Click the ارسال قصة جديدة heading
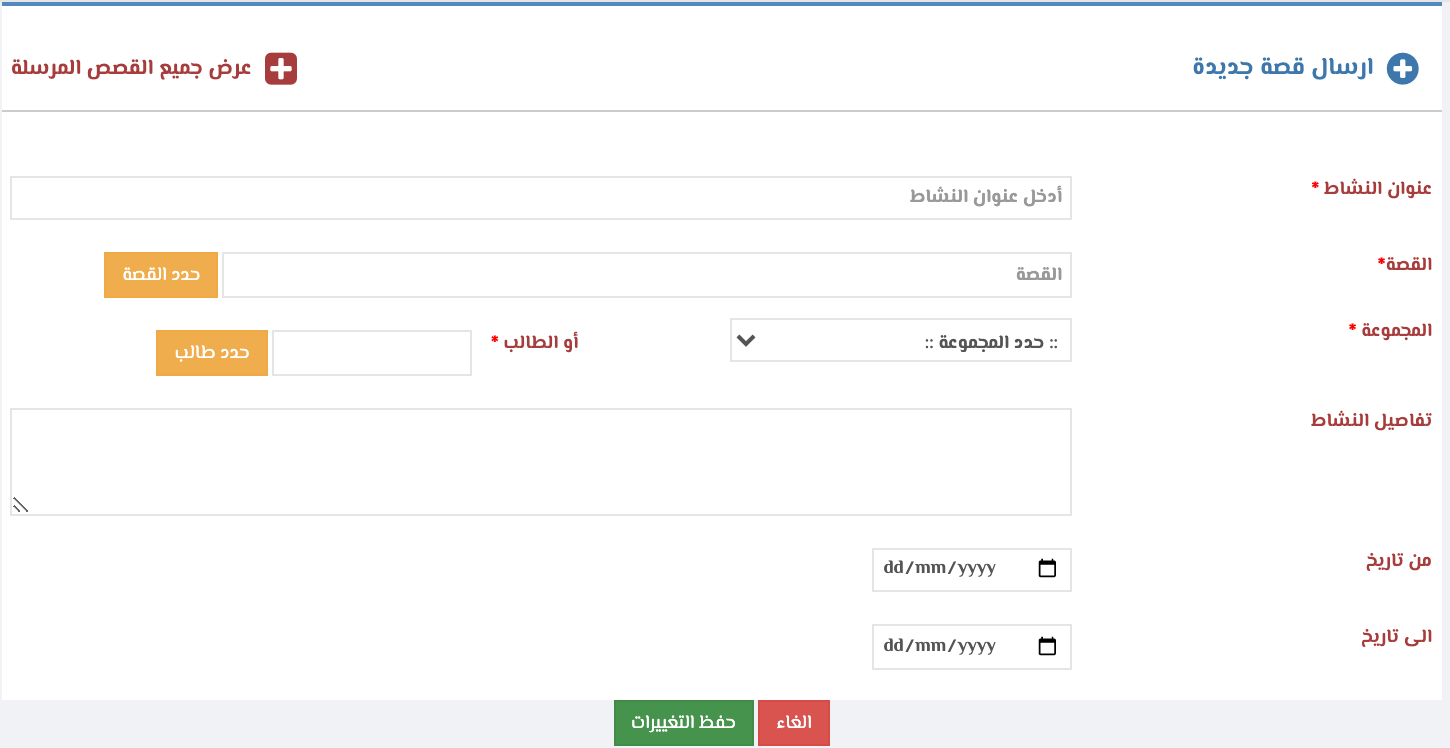The height and width of the screenshot is (748, 1450). click(1283, 68)
